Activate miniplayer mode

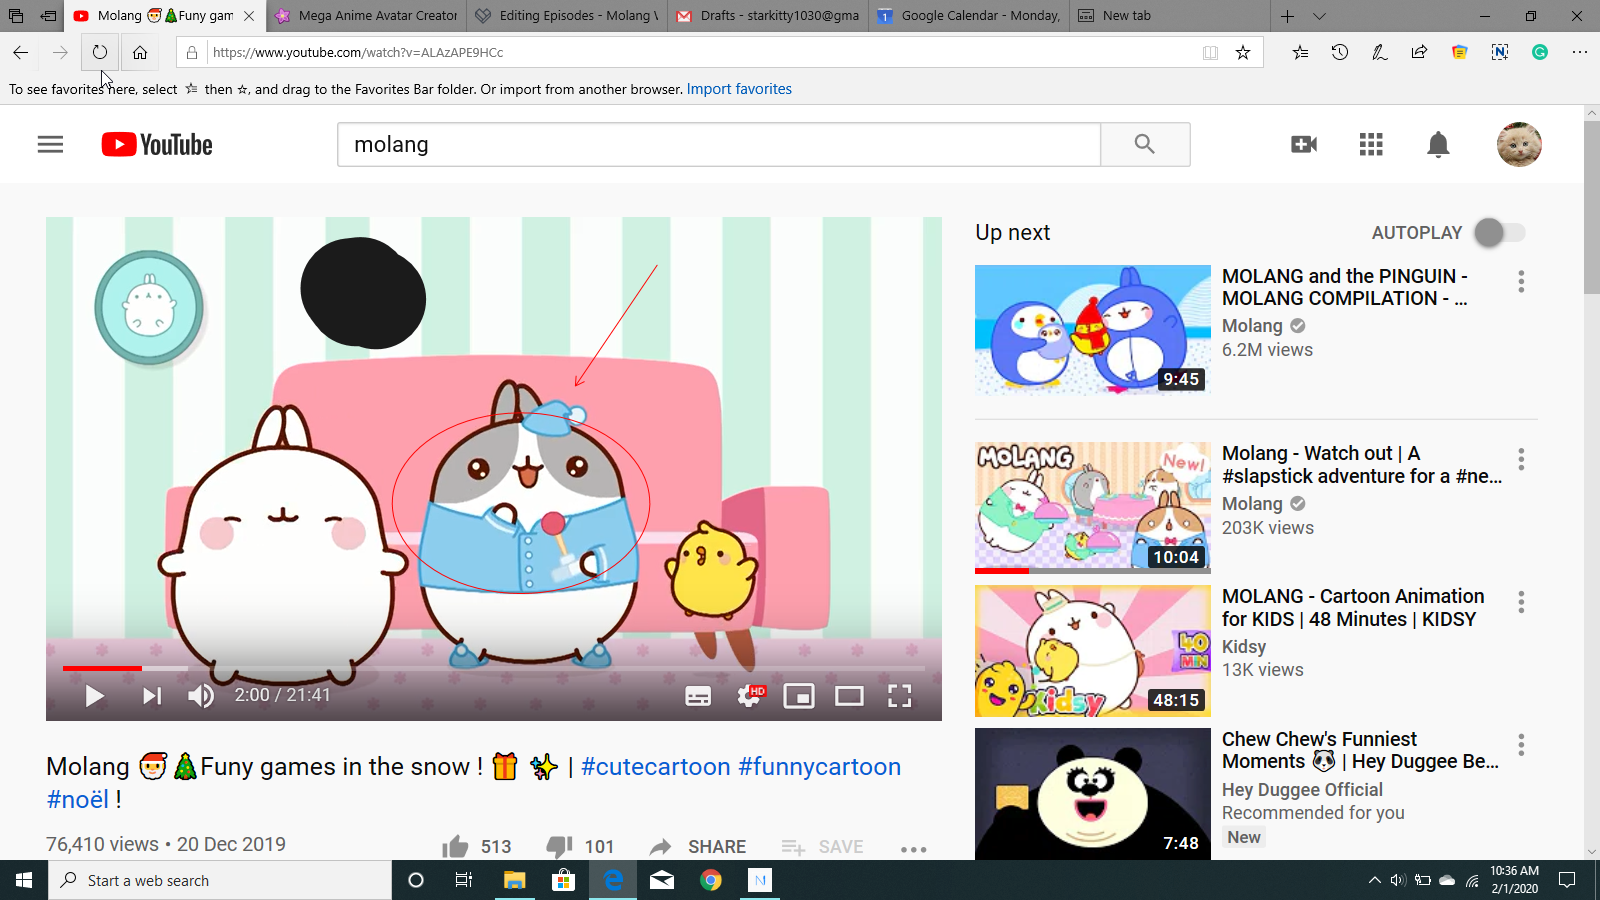coord(799,696)
